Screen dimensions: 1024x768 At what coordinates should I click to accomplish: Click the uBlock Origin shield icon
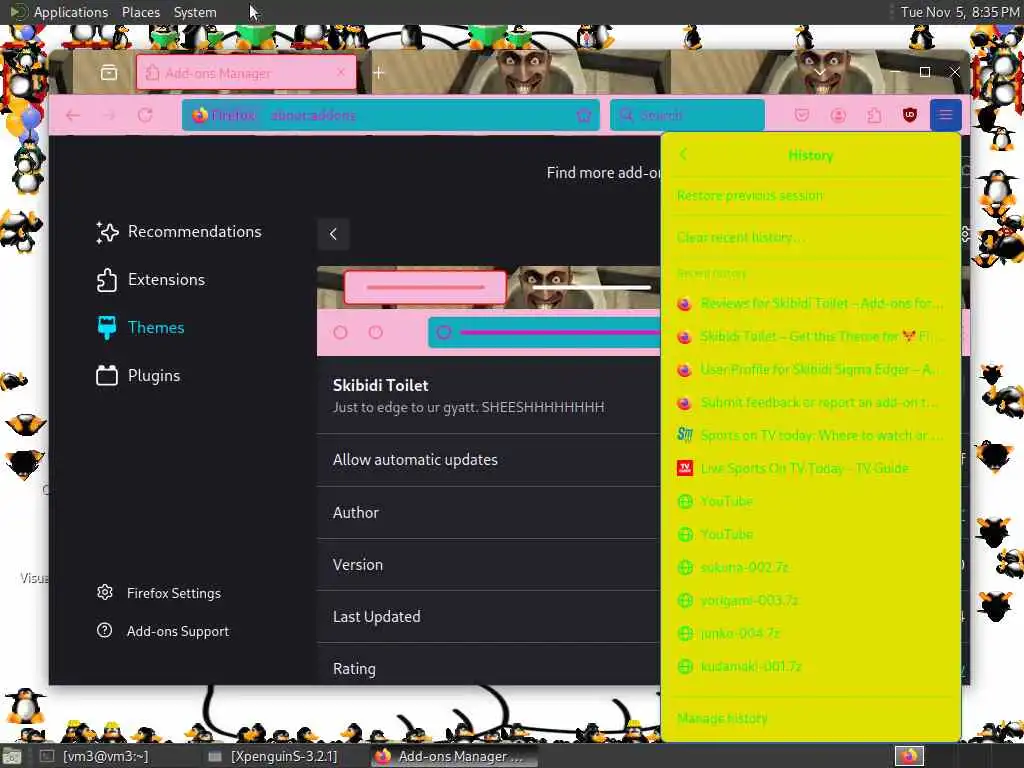coord(910,116)
